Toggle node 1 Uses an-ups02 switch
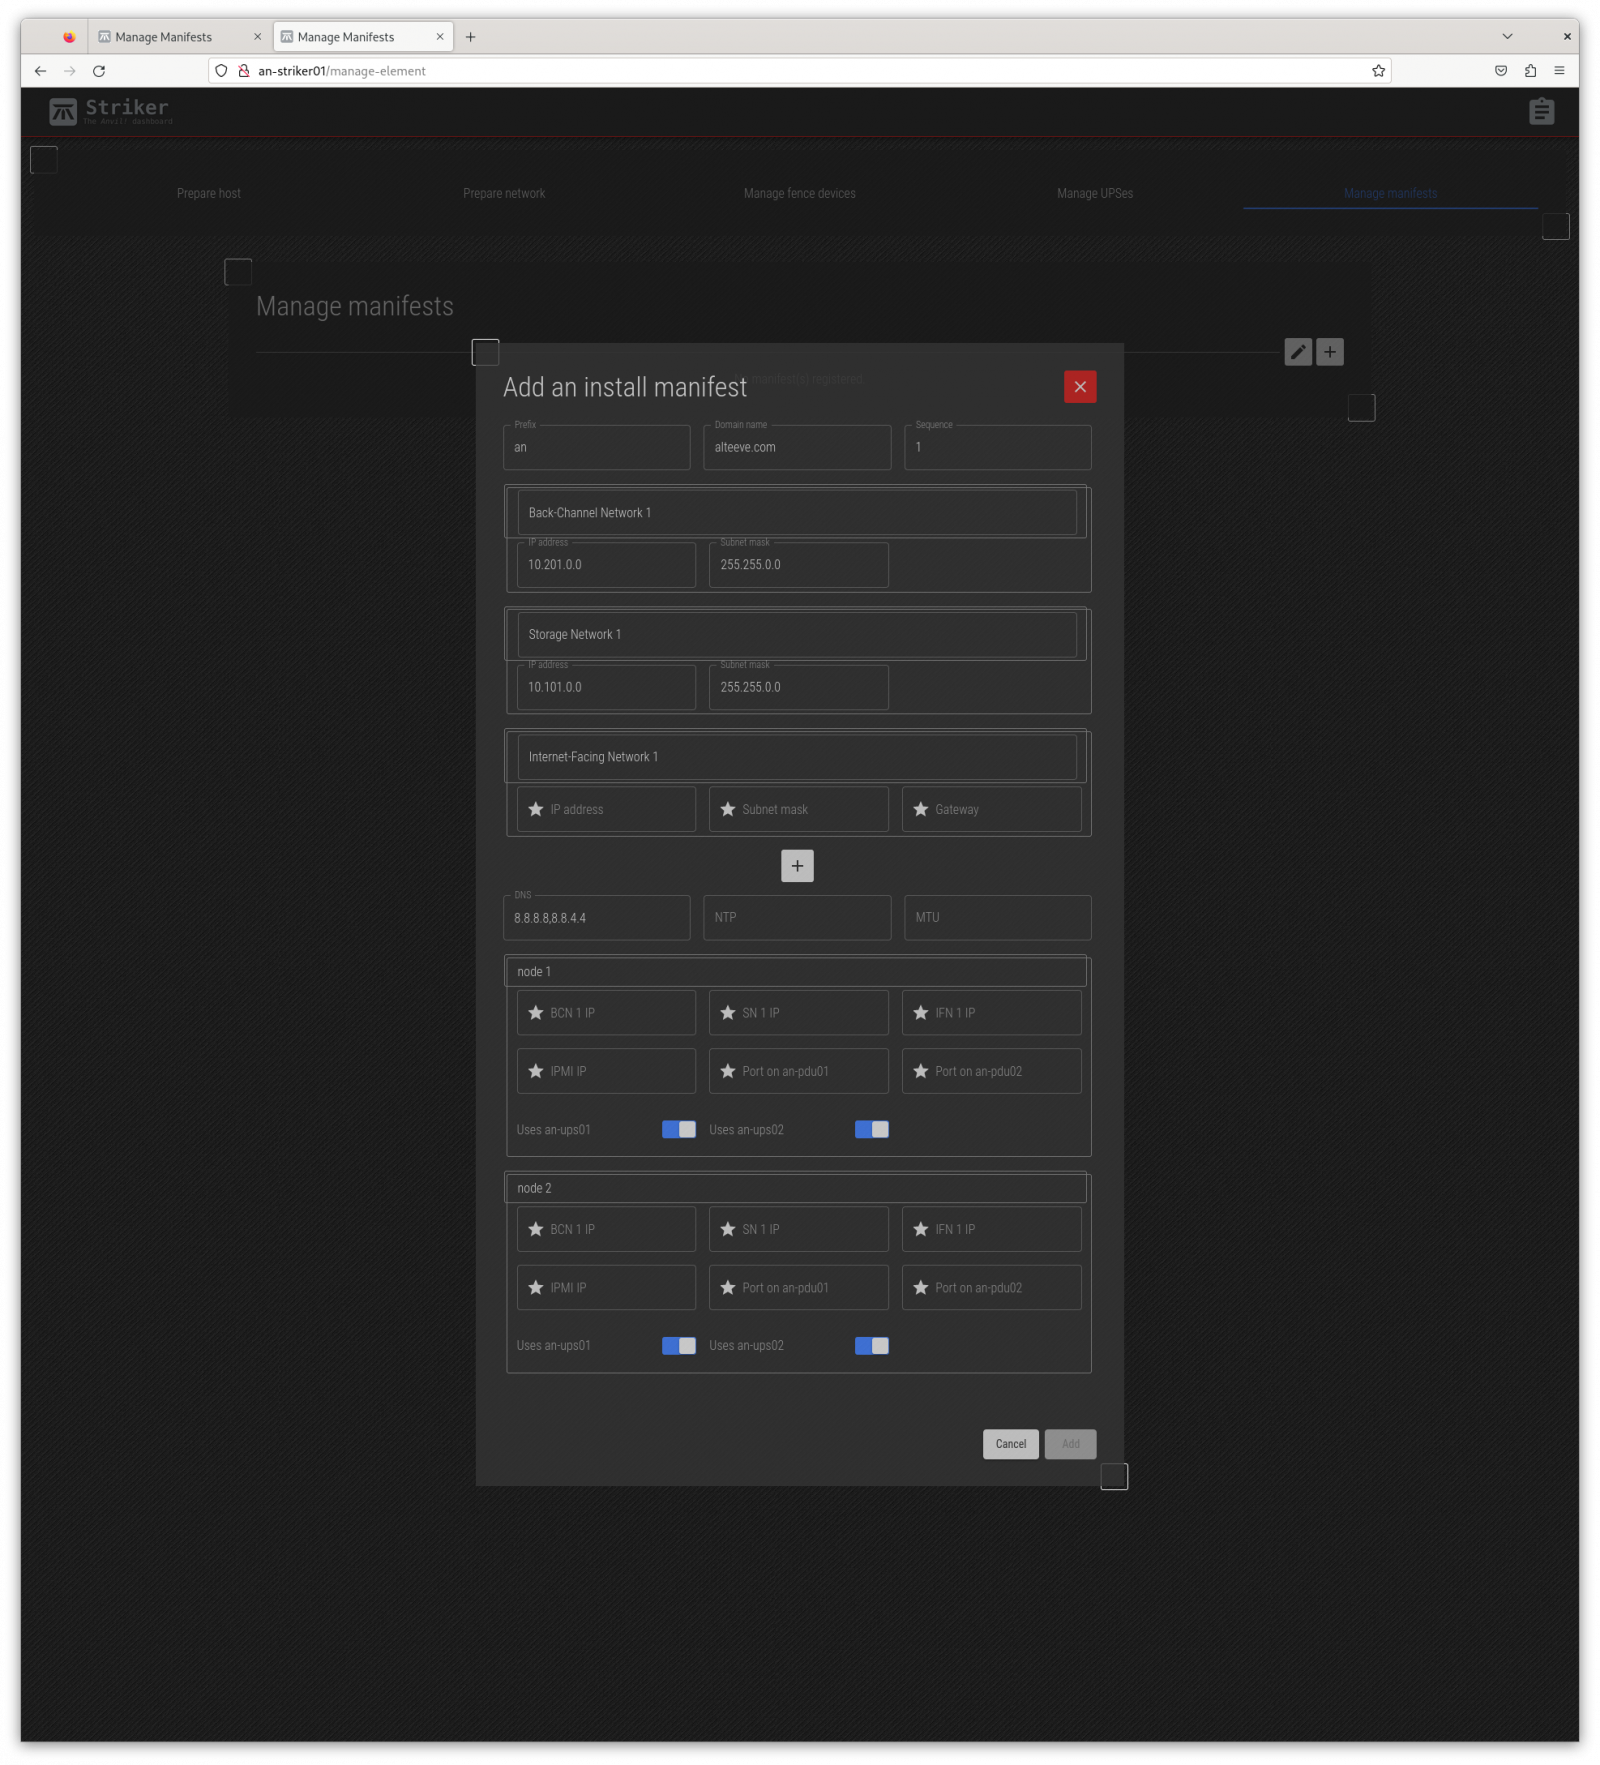1600x1765 pixels. pyautogui.click(x=871, y=1129)
